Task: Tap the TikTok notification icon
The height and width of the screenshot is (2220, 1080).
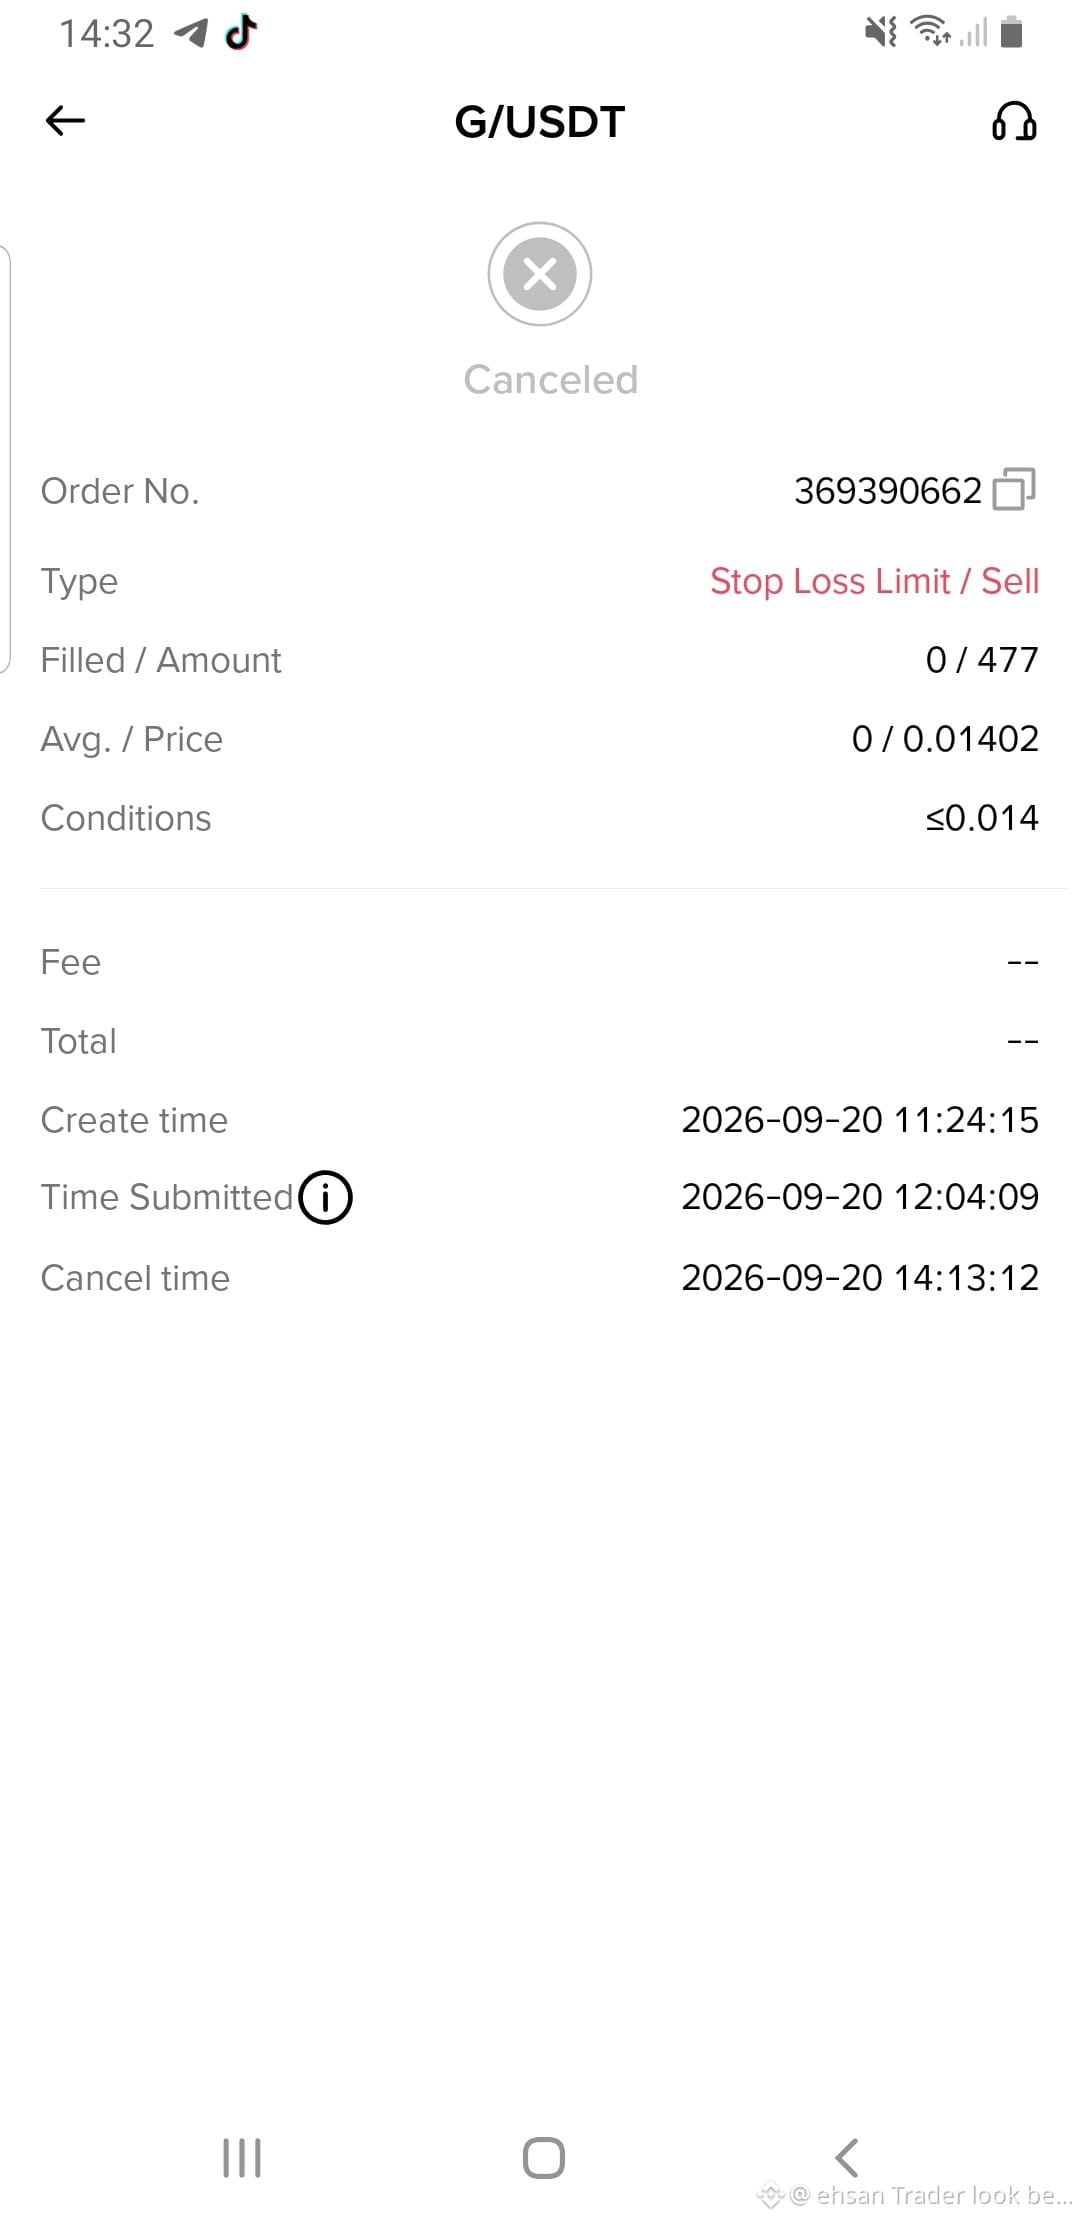Action: pyautogui.click(x=241, y=33)
